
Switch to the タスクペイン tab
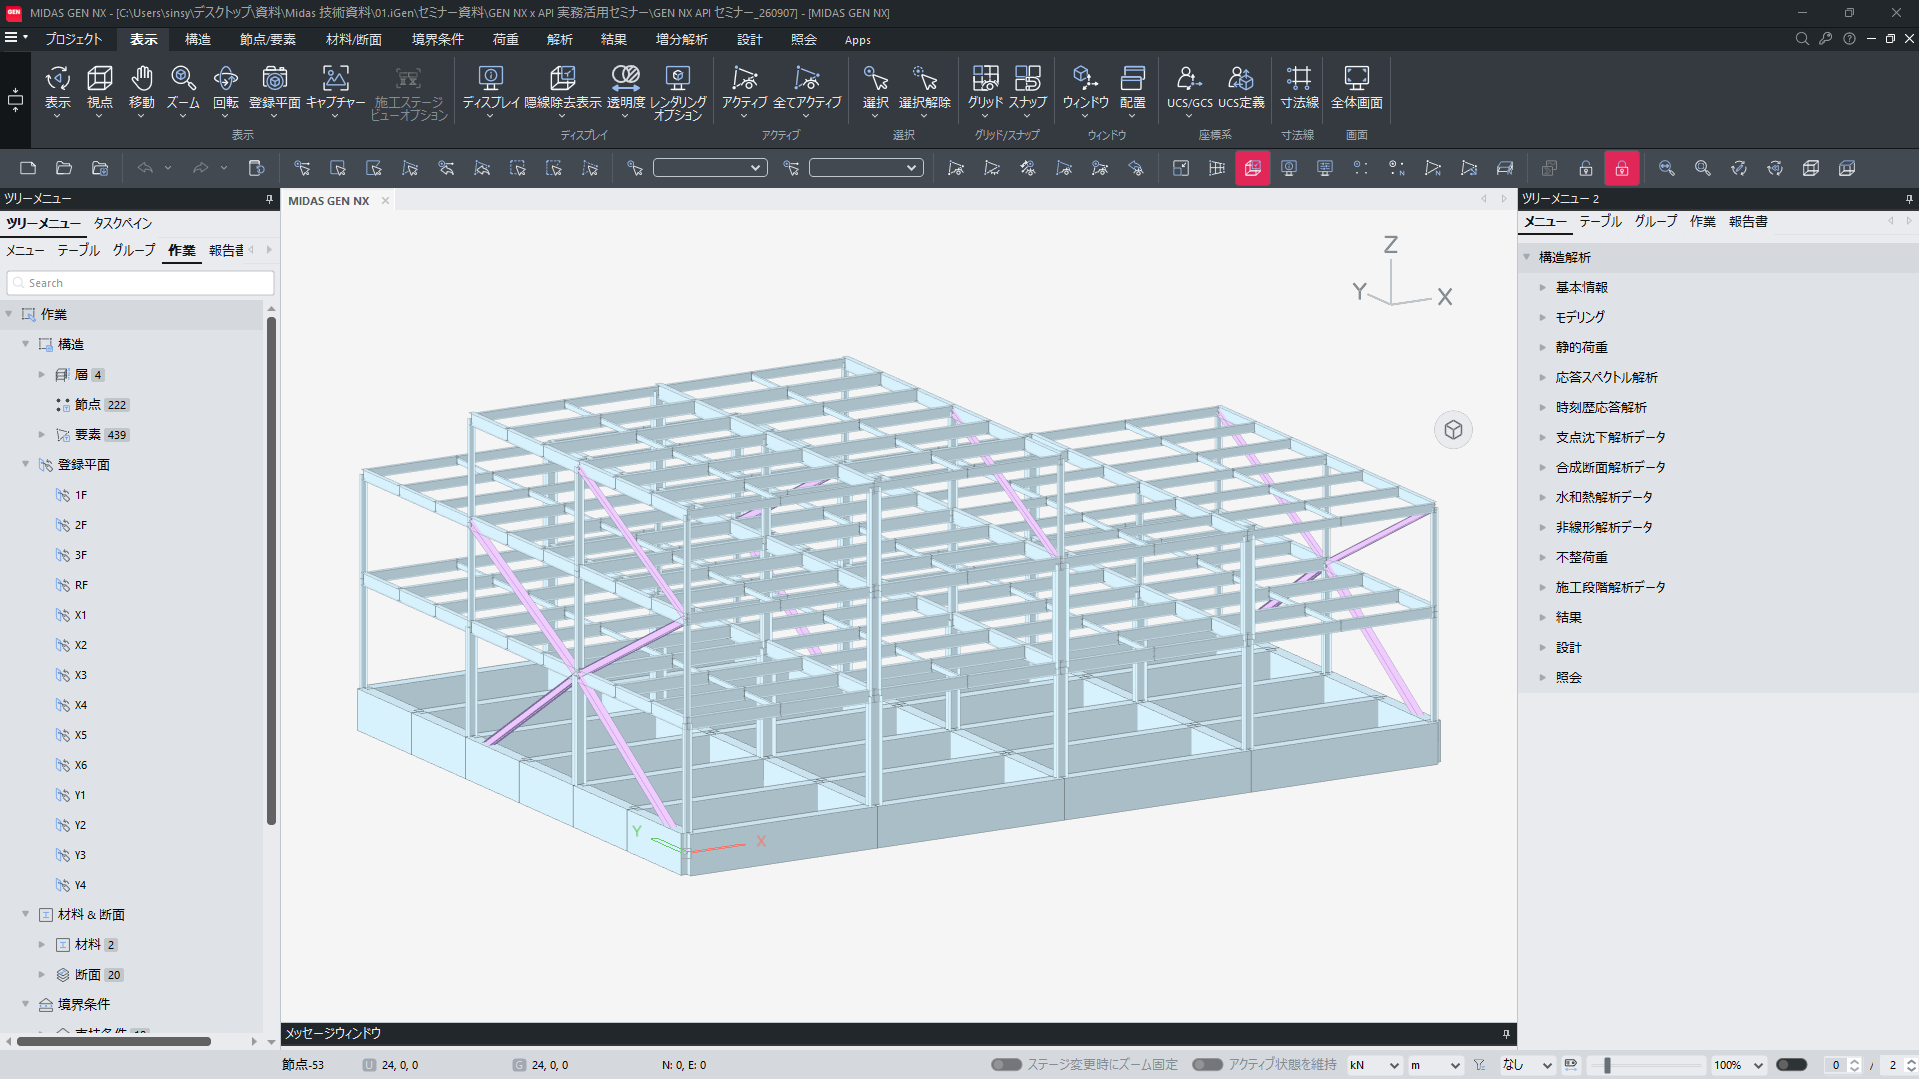click(x=123, y=223)
